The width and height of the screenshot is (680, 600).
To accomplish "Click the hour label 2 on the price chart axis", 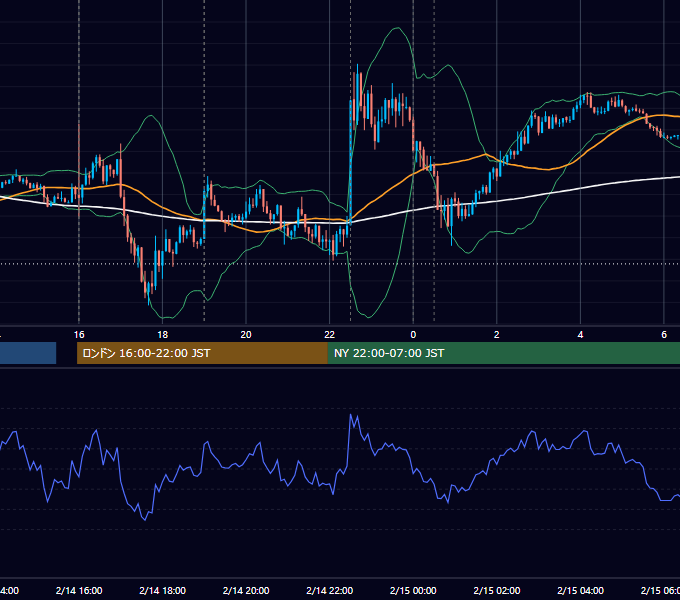I will [x=497, y=335].
